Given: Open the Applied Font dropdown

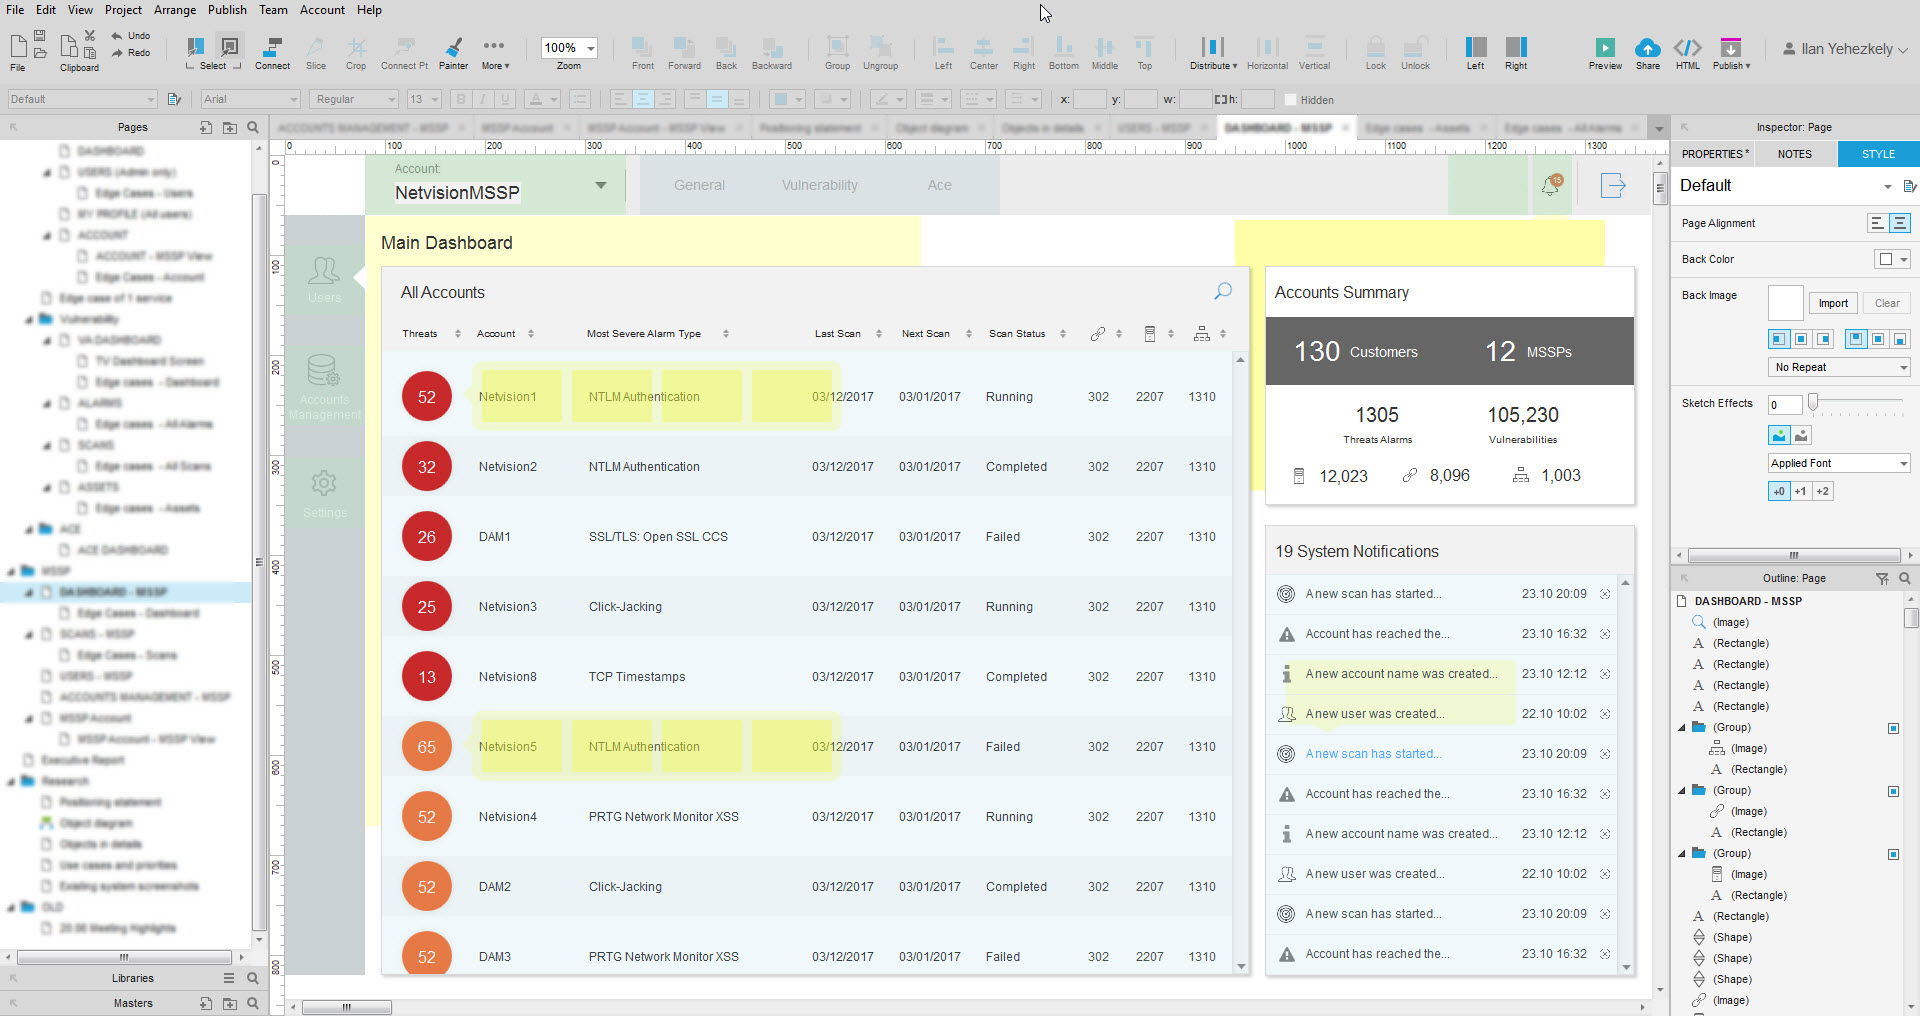Looking at the screenshot, I should [1839, 463].
